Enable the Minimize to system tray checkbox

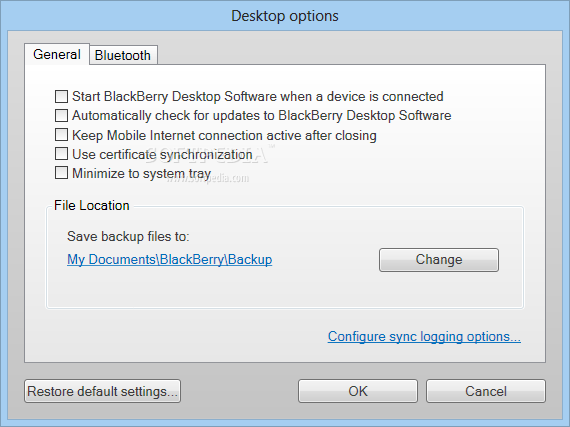tap(61, 173)
